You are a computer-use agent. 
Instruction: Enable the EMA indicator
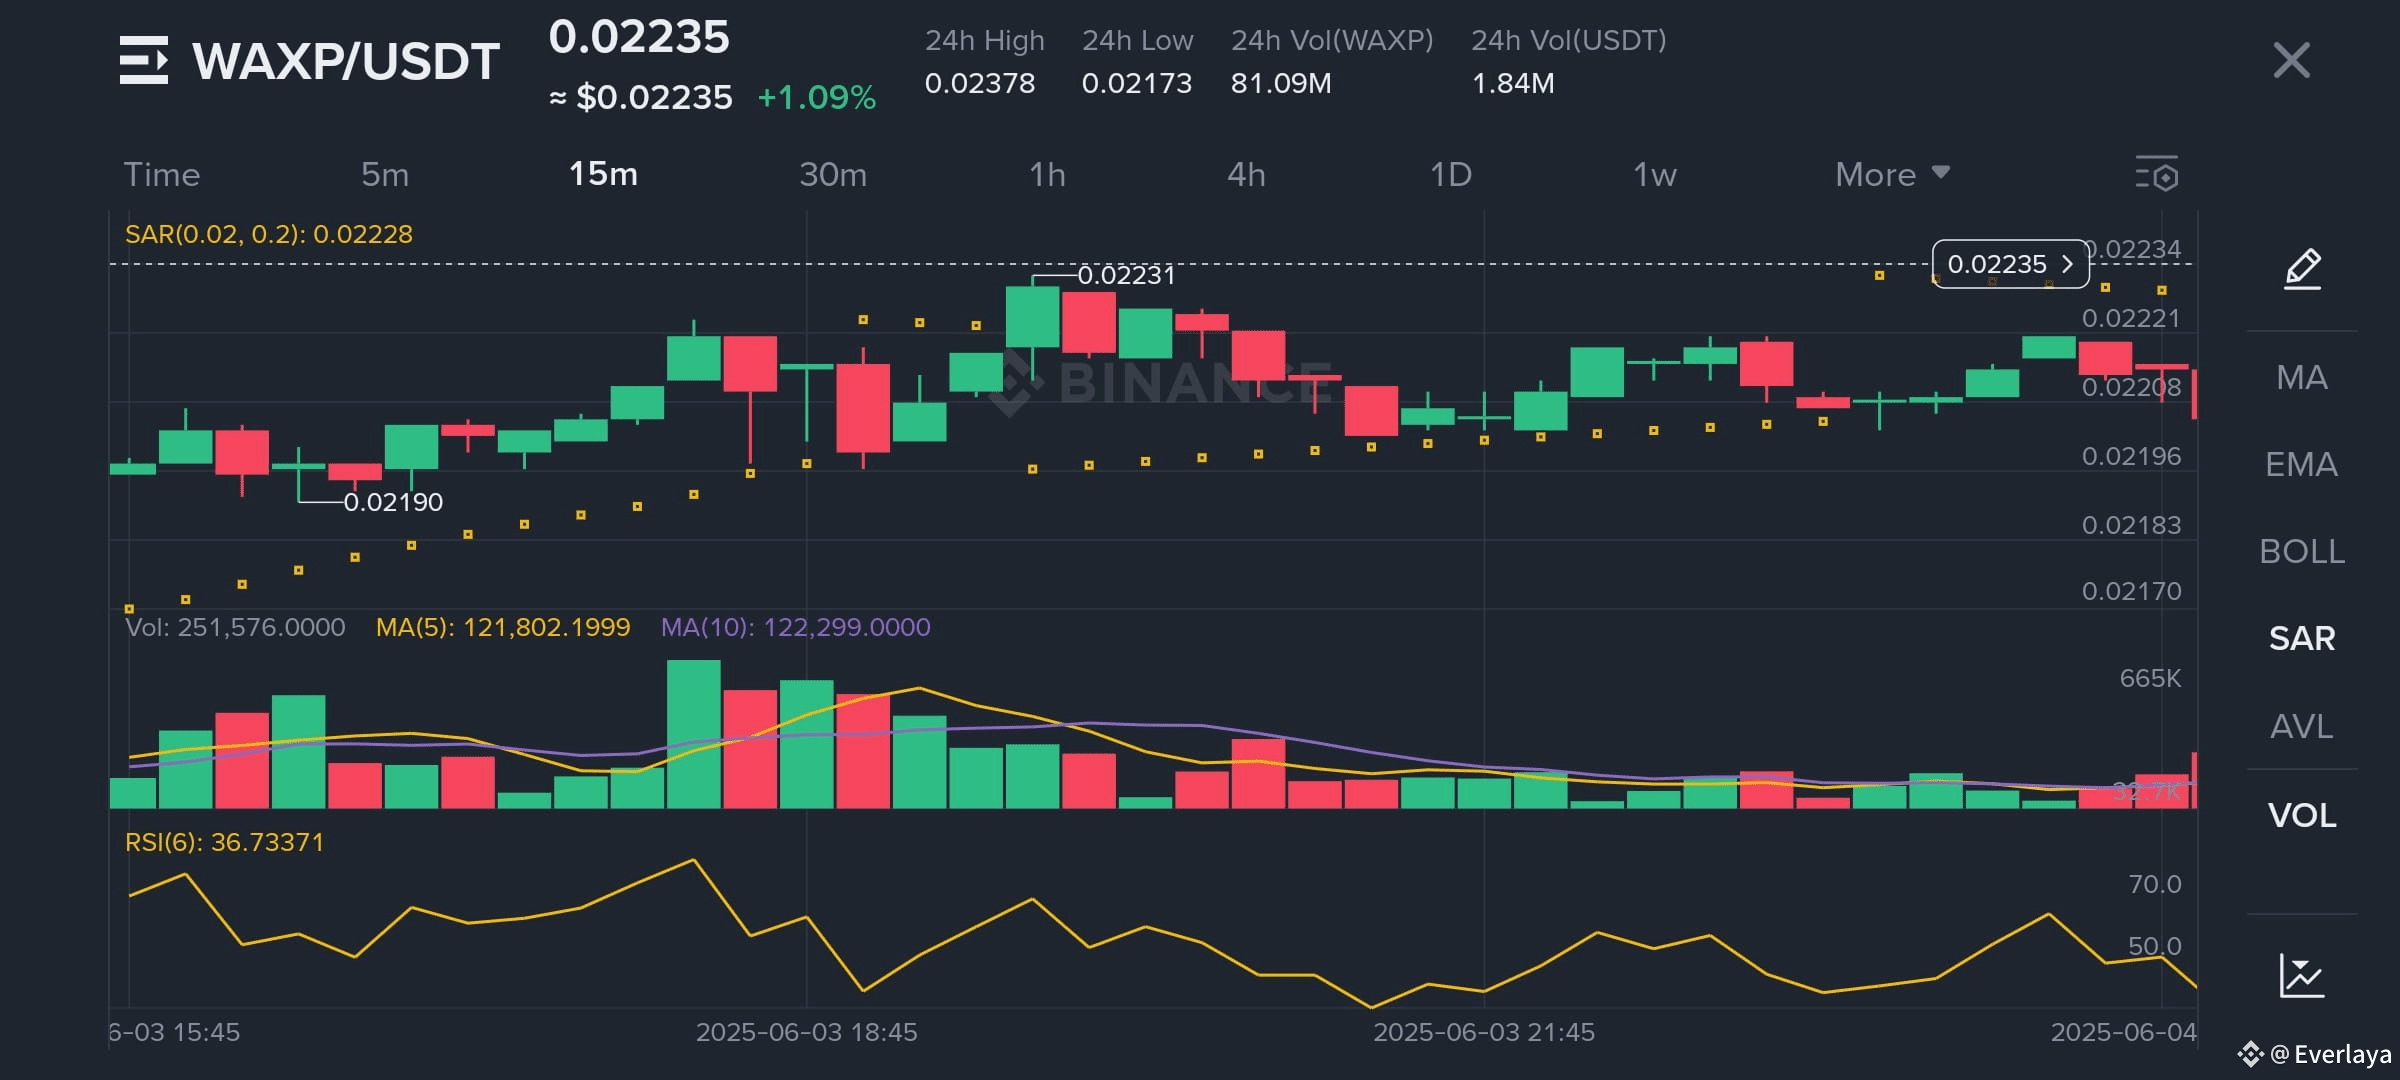[2302, 464]
